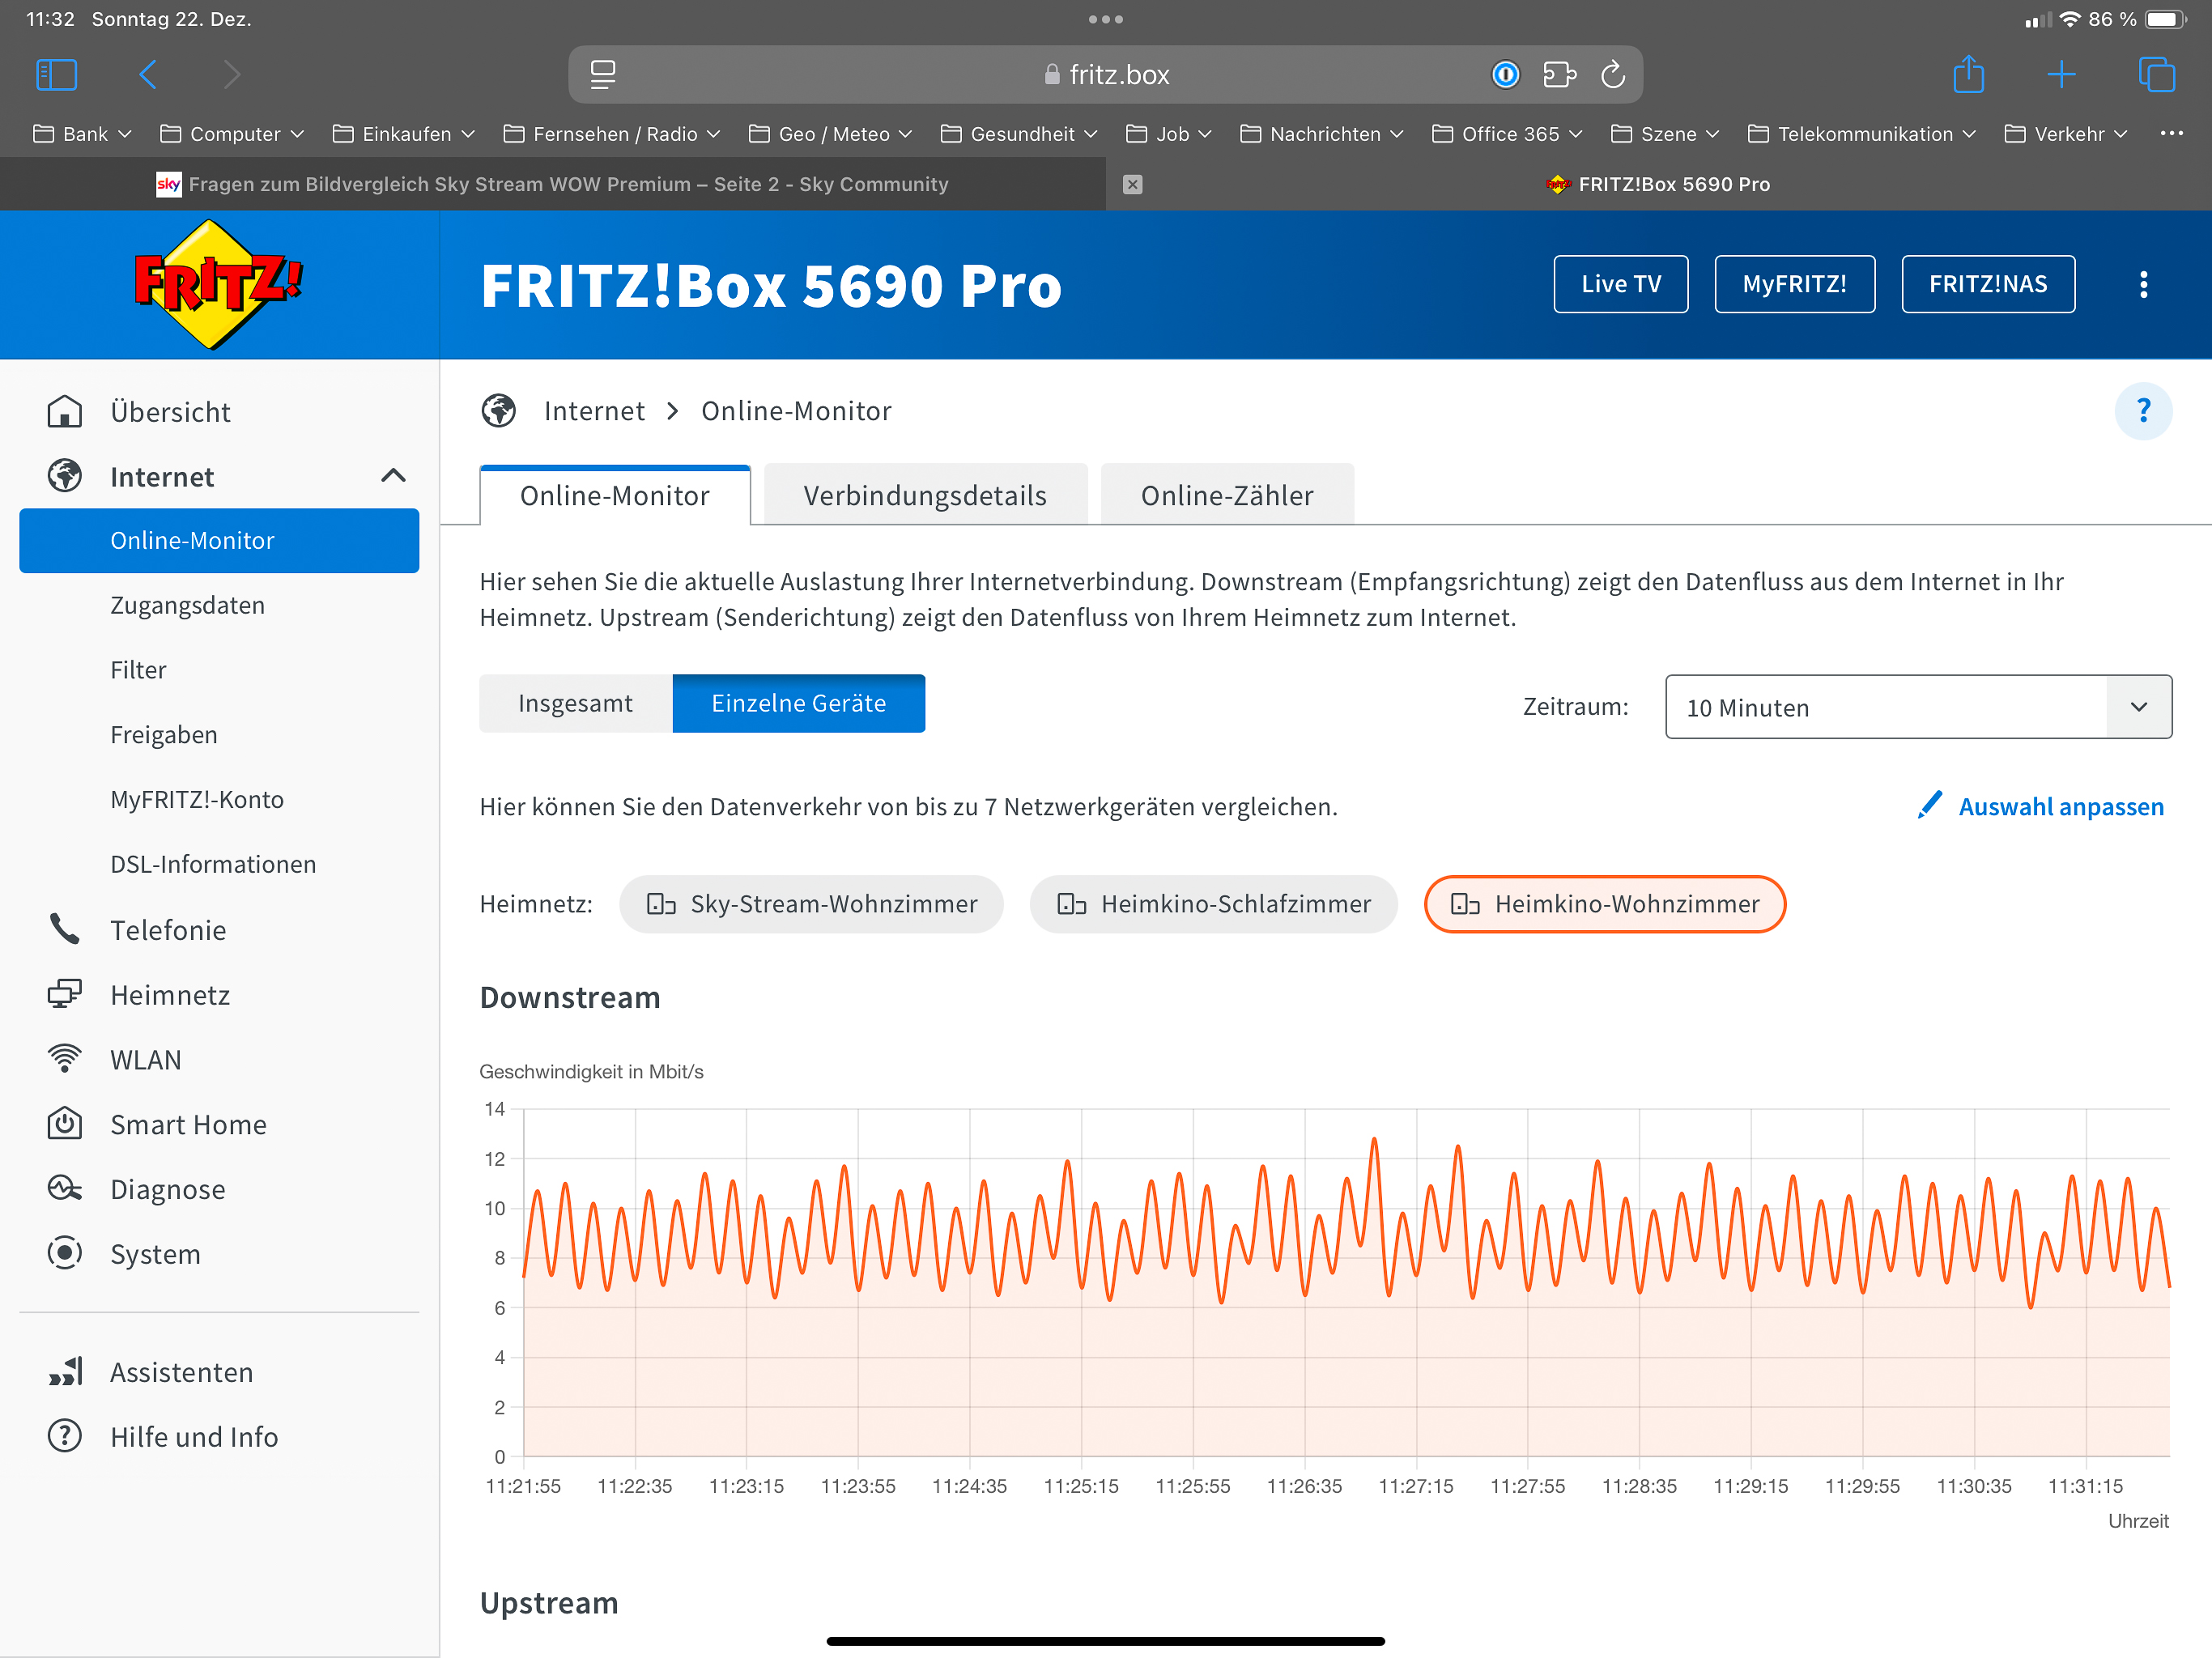
Task: Open the Safari share icon
Action: (x=1968, y=75)
